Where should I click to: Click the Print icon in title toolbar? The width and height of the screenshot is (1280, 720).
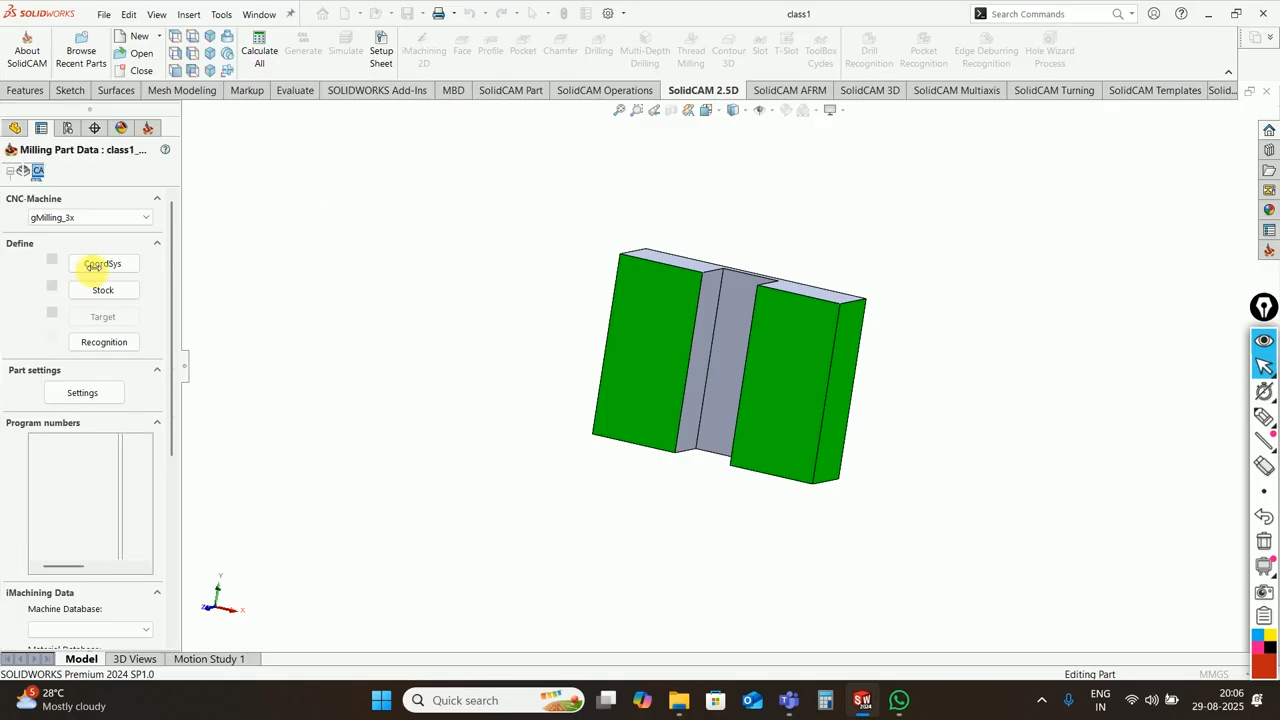pyautogui.click(x=438, y=14)
